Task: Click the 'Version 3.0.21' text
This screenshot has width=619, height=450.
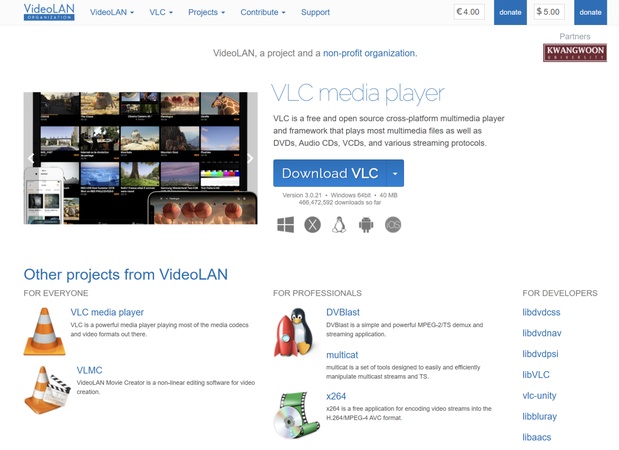Action: 302,195
